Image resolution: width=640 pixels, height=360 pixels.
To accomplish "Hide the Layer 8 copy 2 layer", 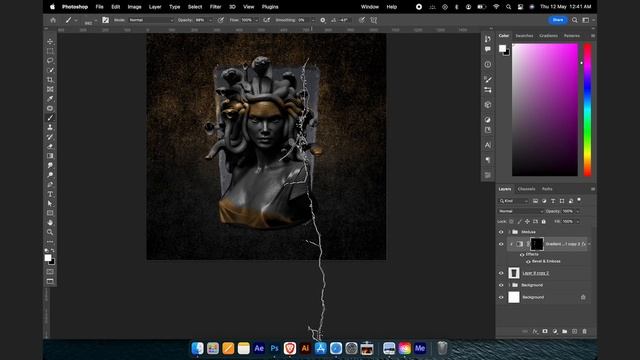I will (x=501, y=273).
